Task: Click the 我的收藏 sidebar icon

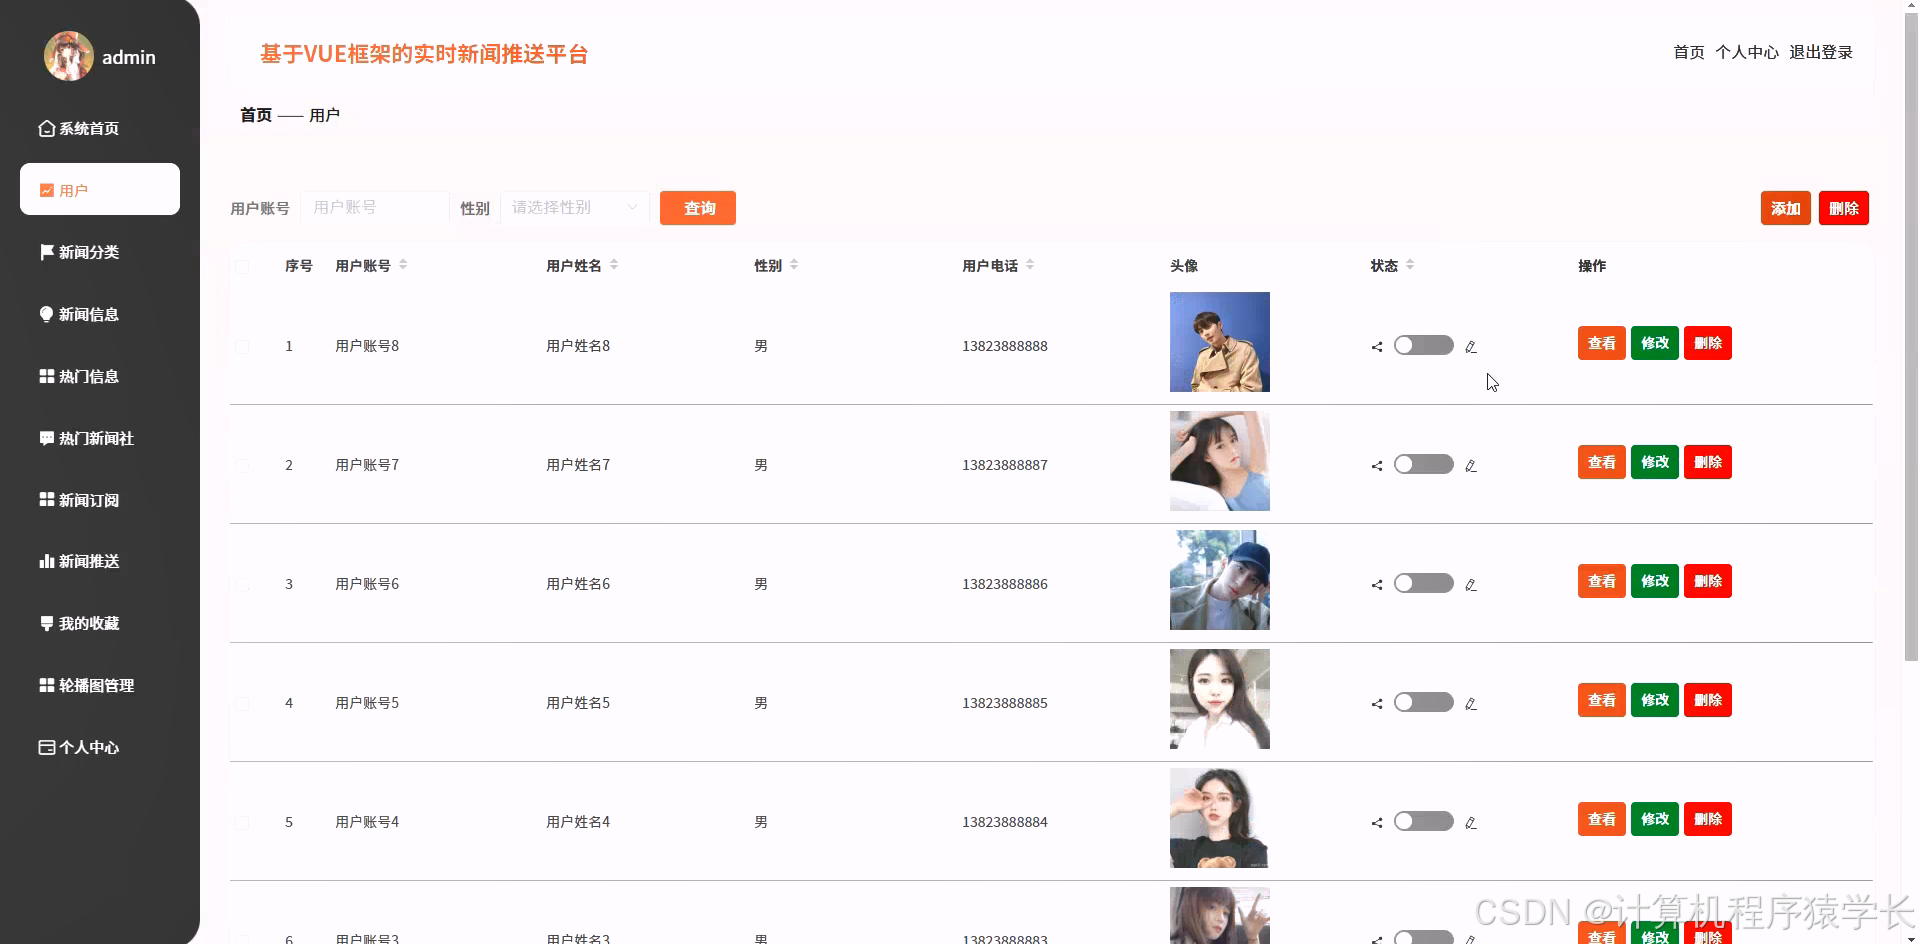Action: point(46,623)
